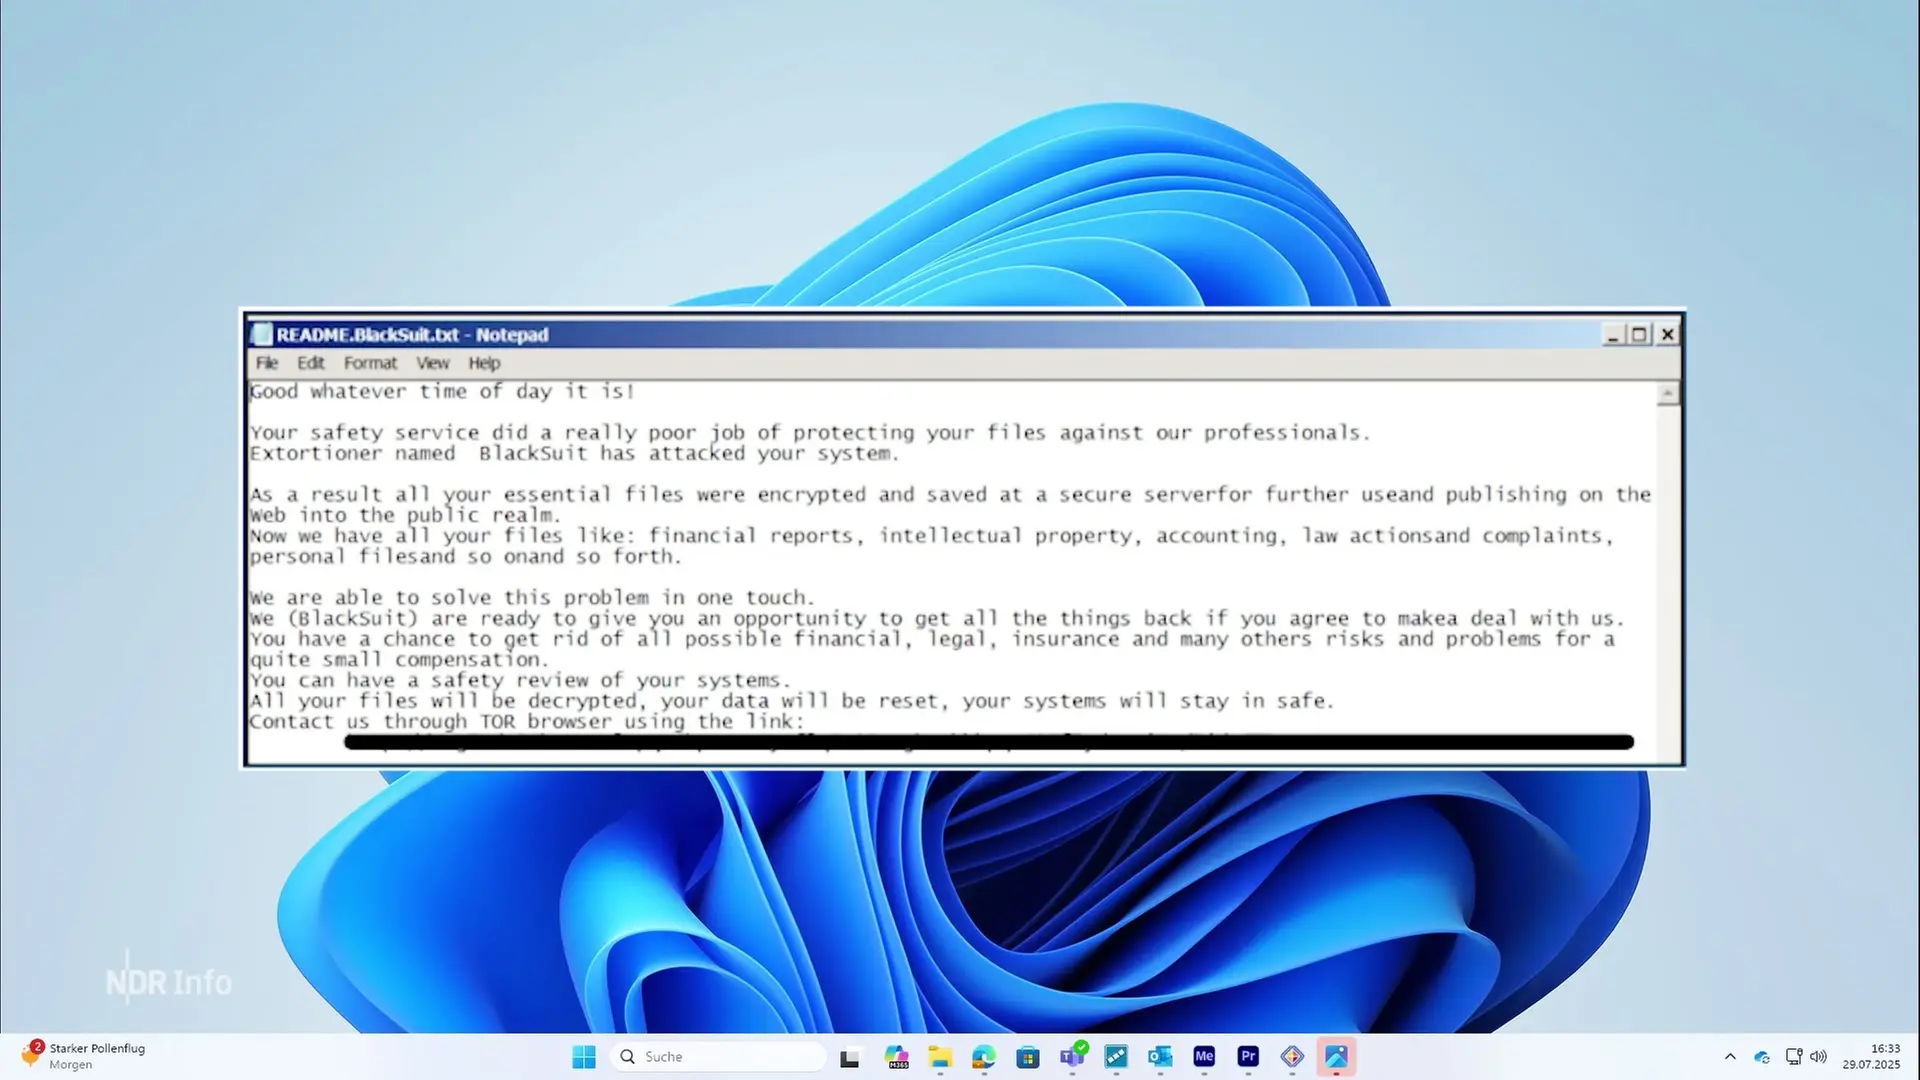This screenshot has width=1920, height=1080.
Task: Launch Microsoft Edge from the taskbar
Action: 984,1057
